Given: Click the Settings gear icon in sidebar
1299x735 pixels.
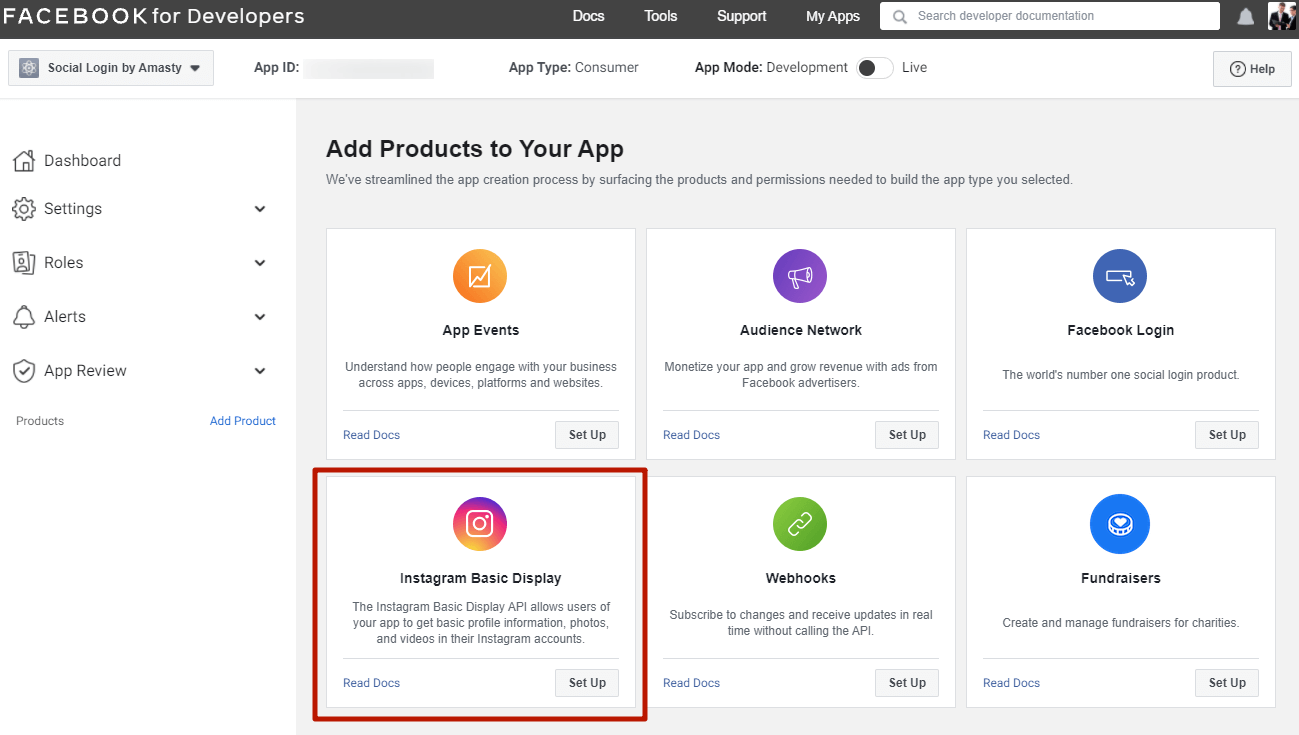Looking at the screenshot, I should (x=24, y=209).
